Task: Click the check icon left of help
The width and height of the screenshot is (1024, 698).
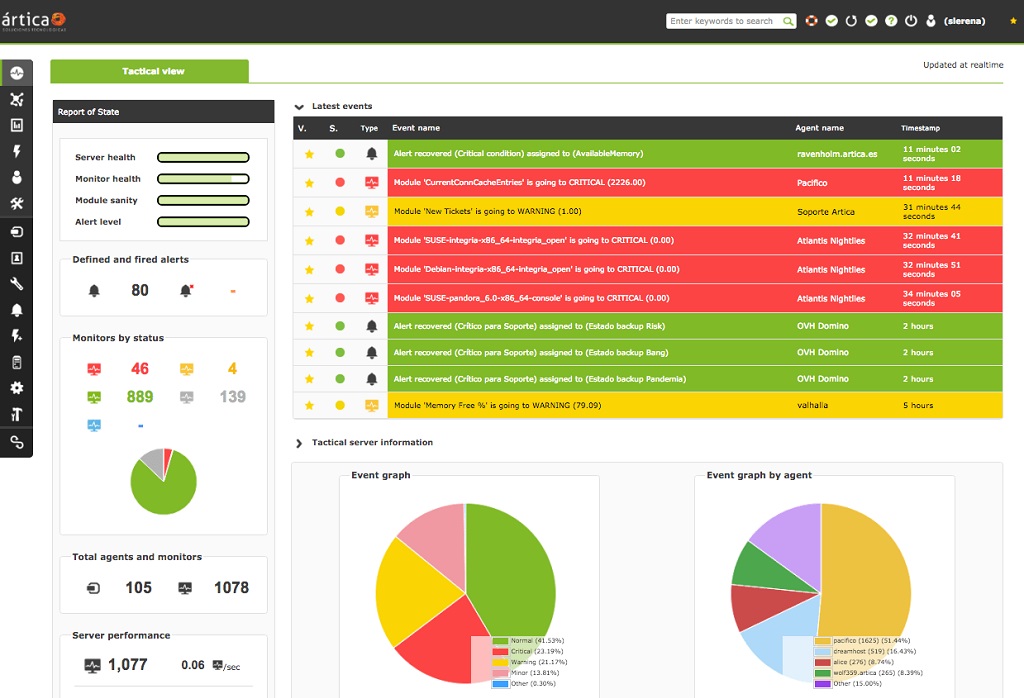Action: (x=871, y=21)
